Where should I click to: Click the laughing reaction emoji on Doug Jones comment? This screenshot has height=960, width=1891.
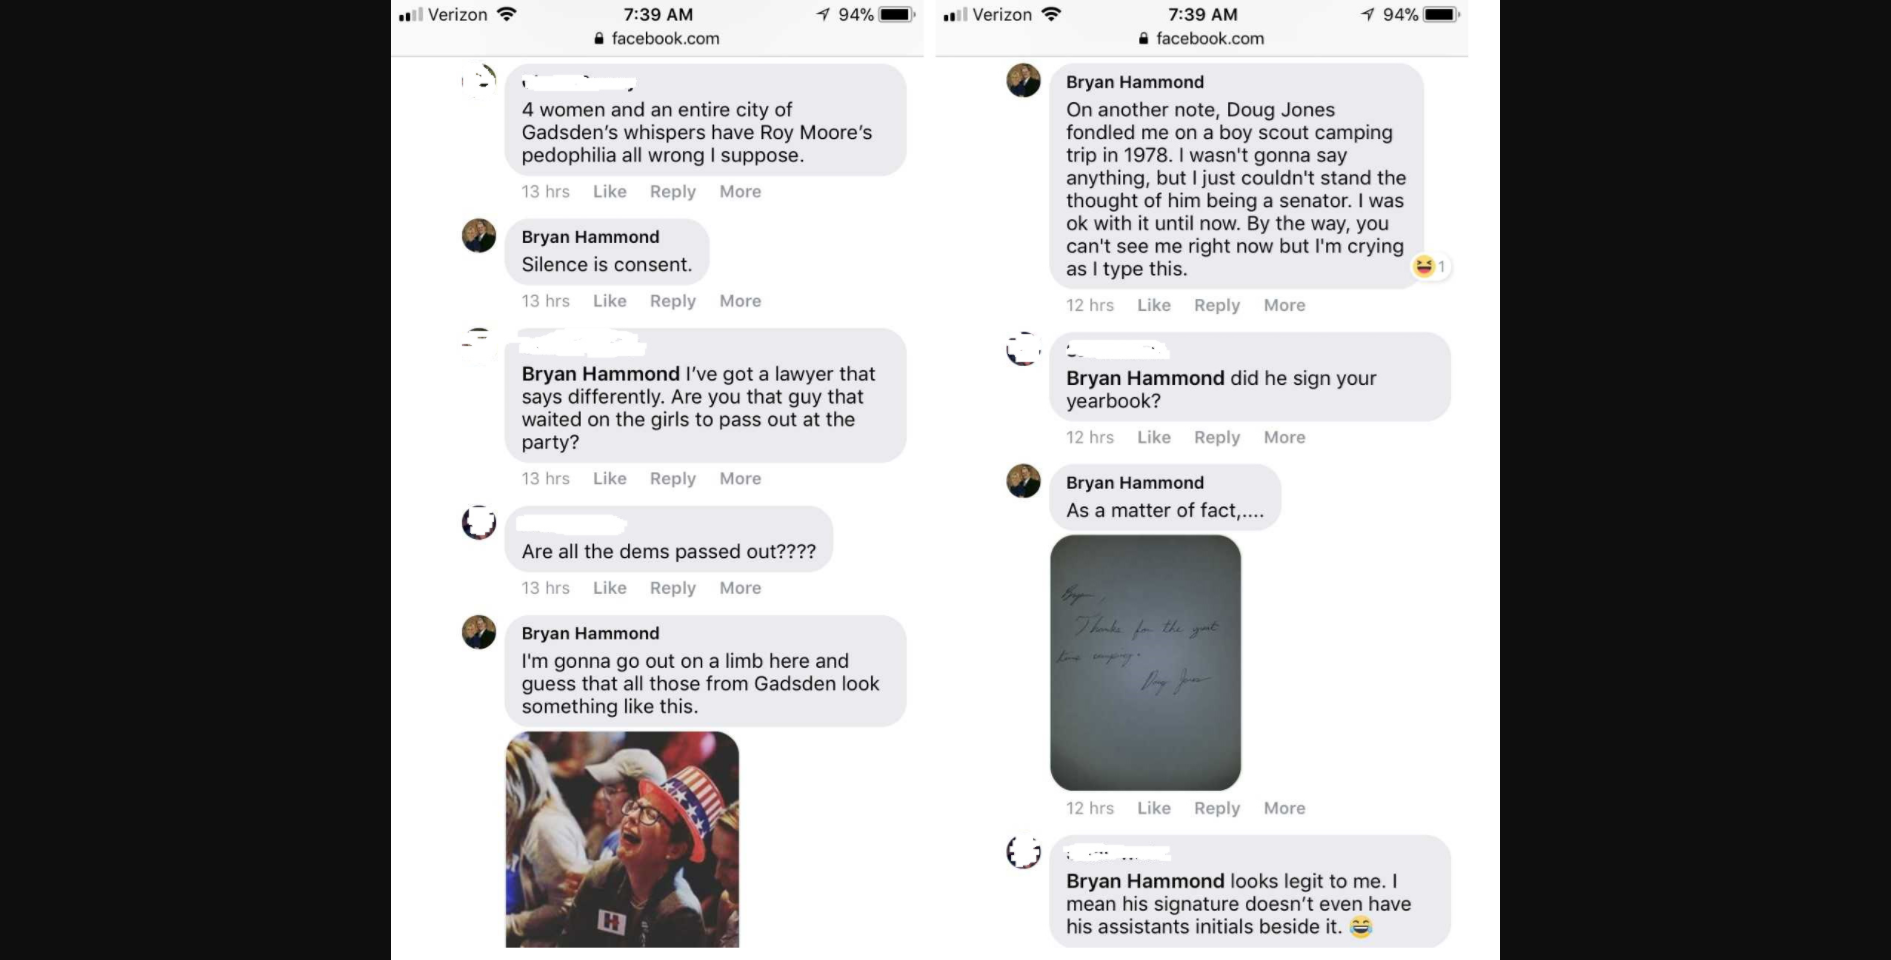(1423, 266)
